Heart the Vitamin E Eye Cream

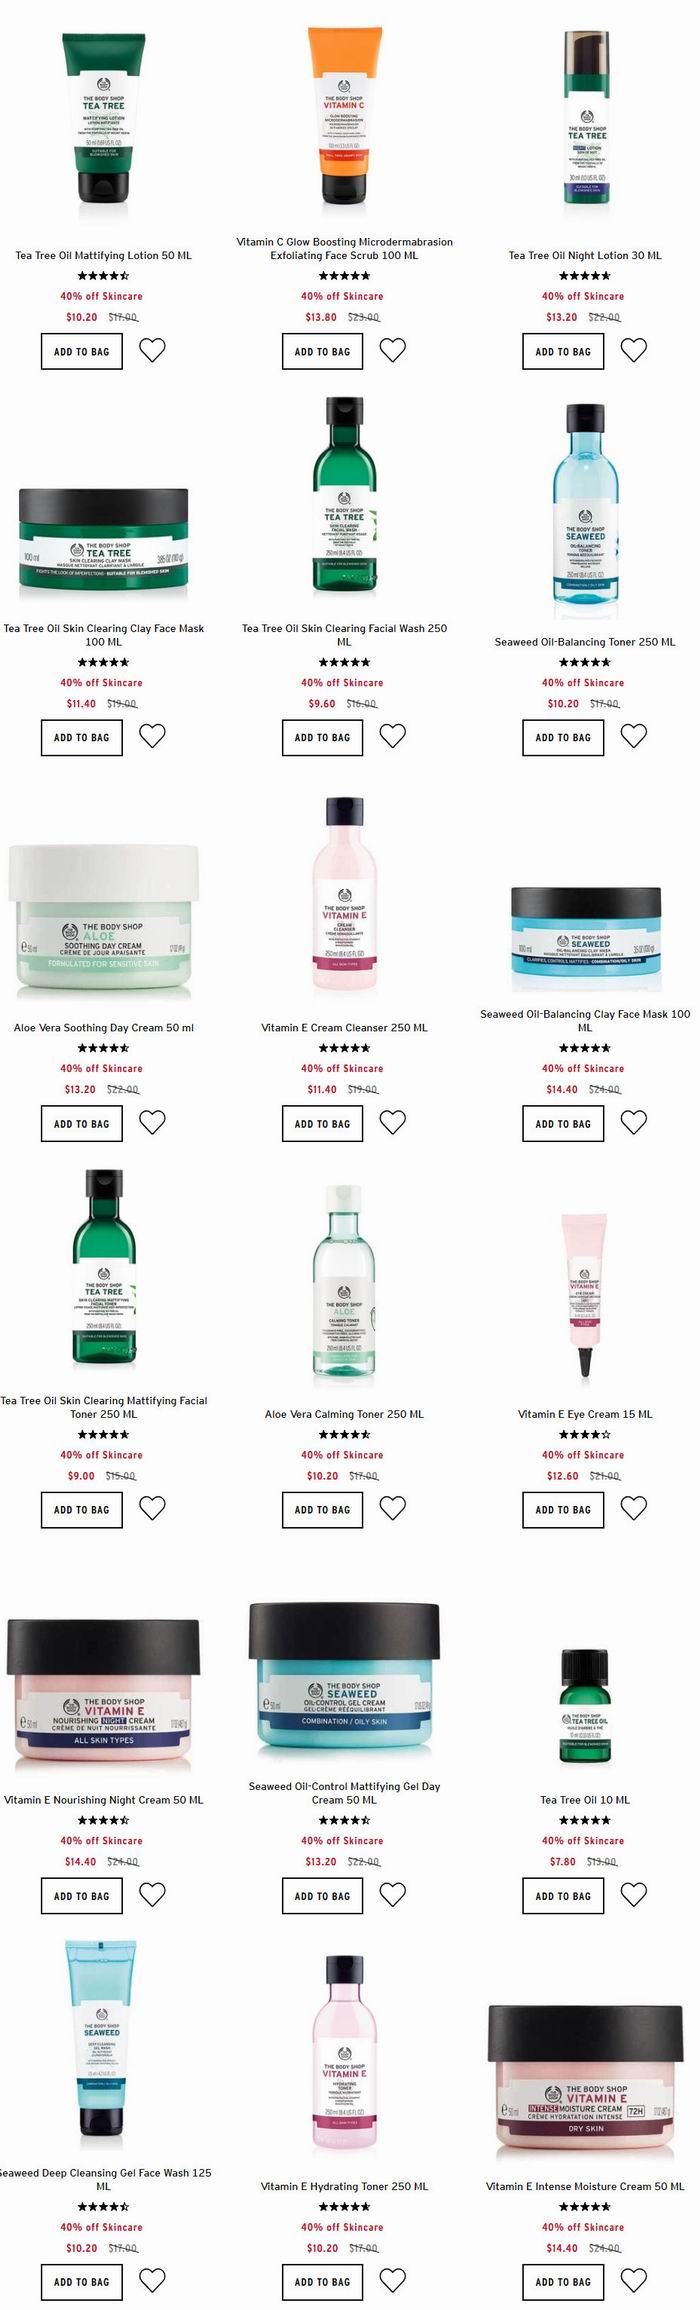click(x=634, y=1508)
